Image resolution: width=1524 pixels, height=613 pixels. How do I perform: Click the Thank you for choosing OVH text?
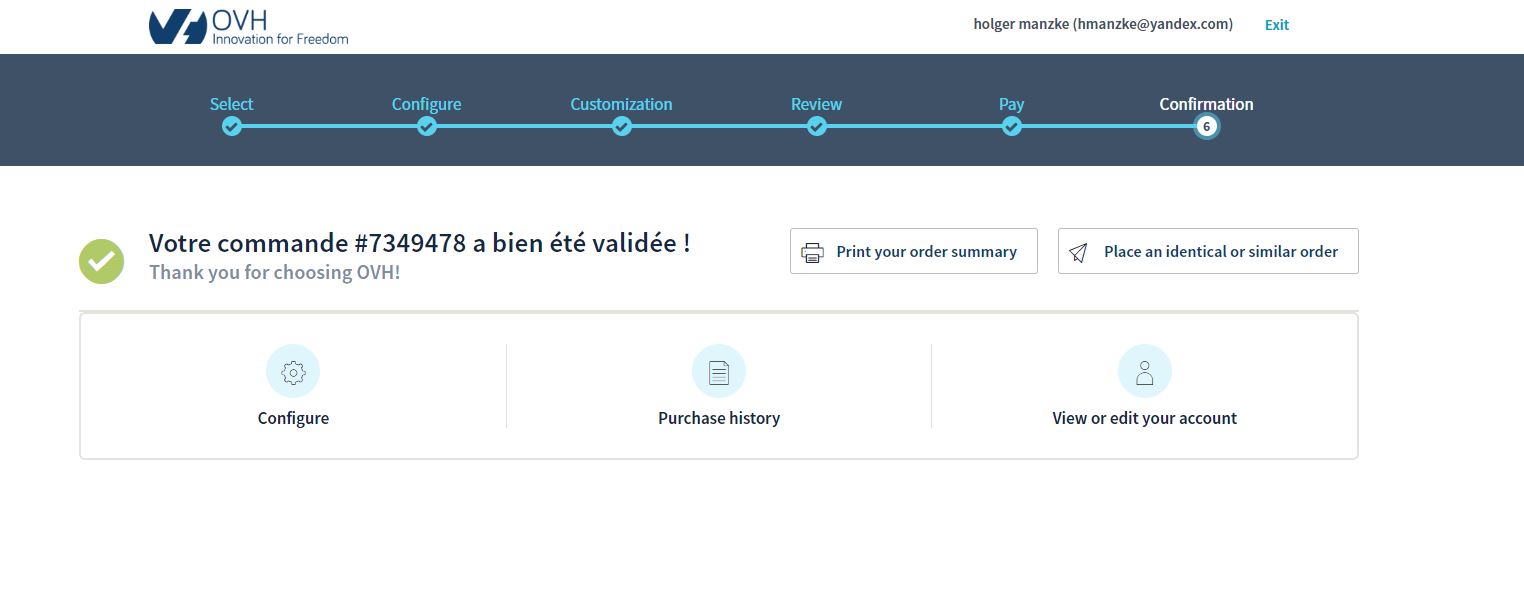point(274,272)
